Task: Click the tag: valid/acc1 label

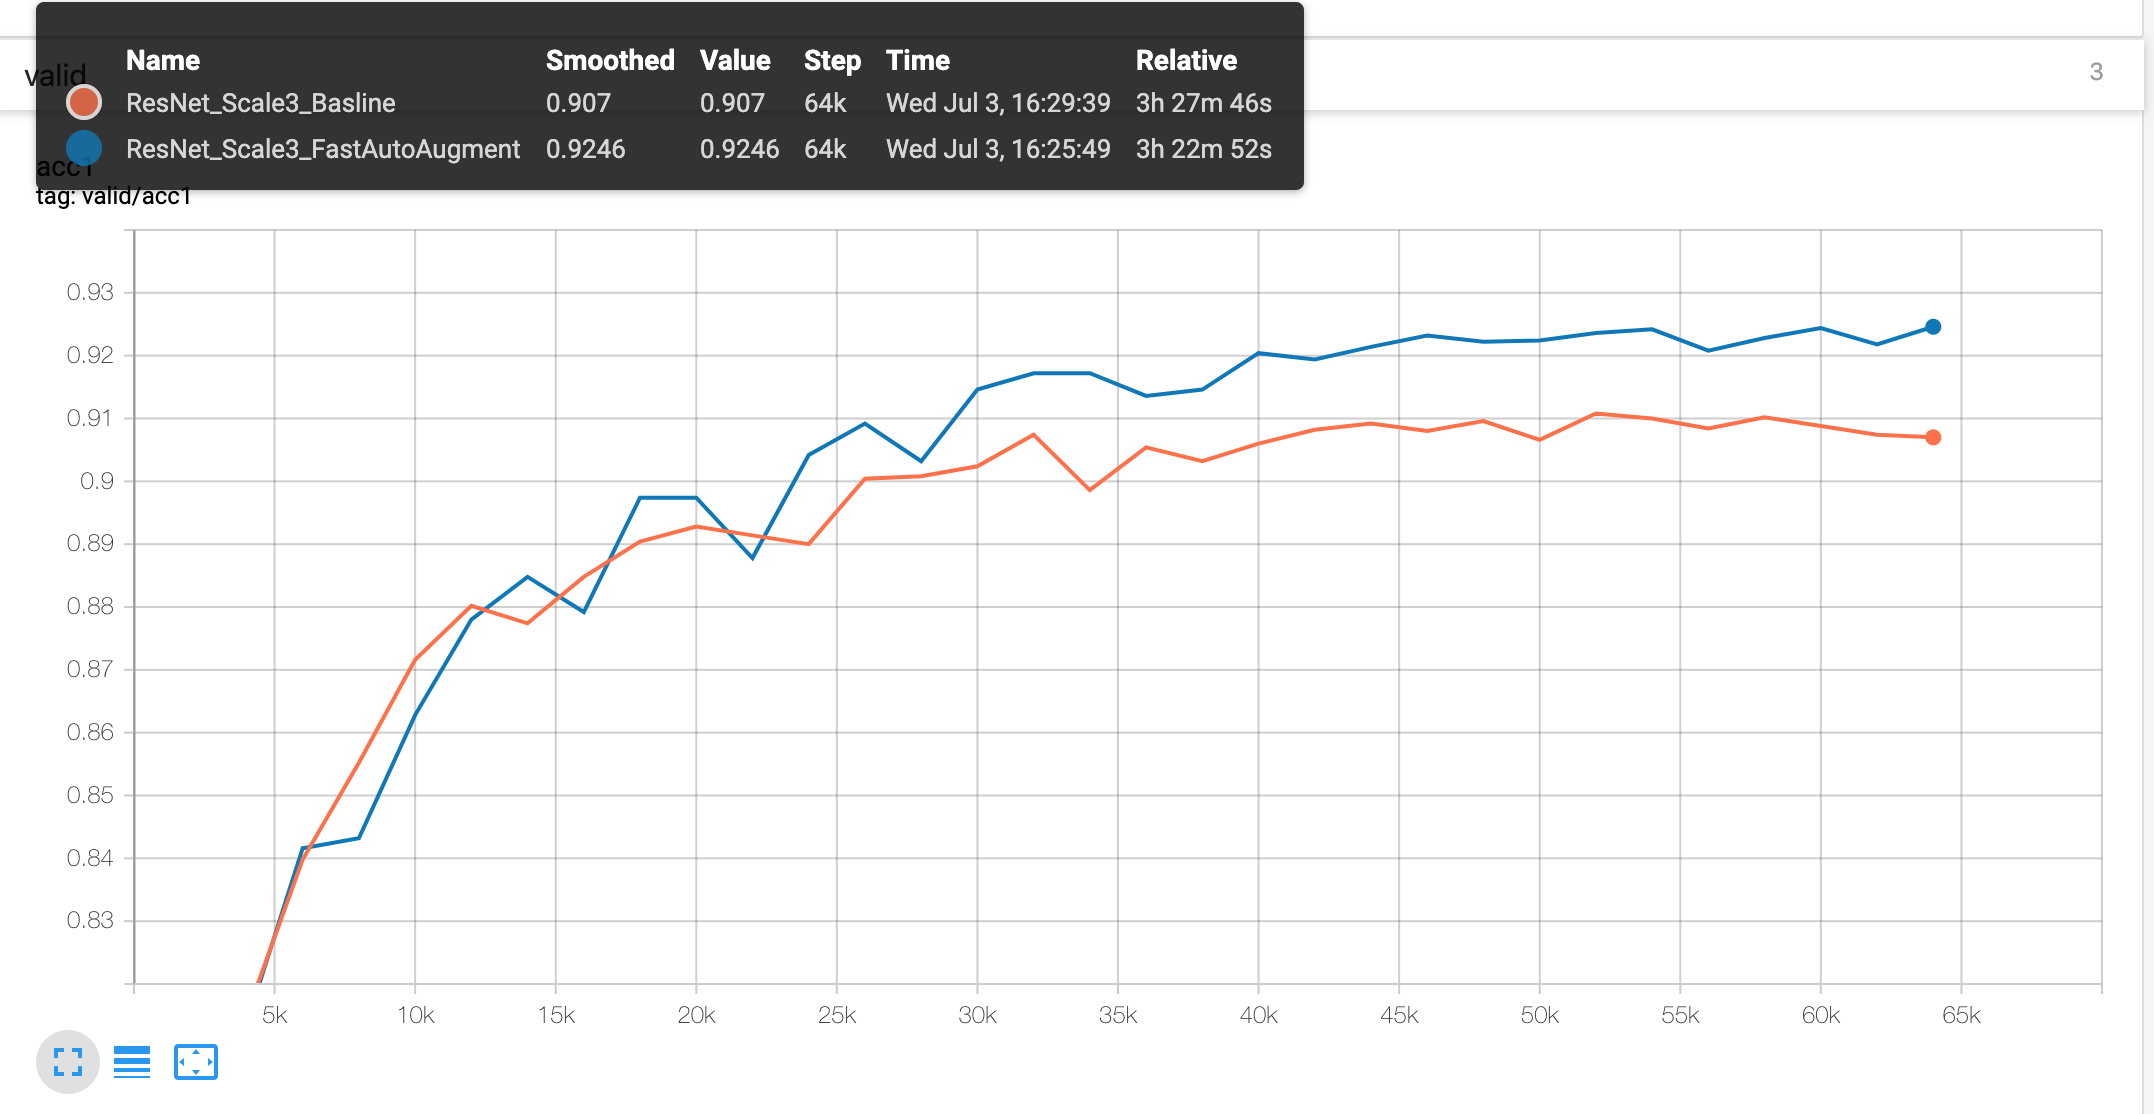Action: (113, 197)
